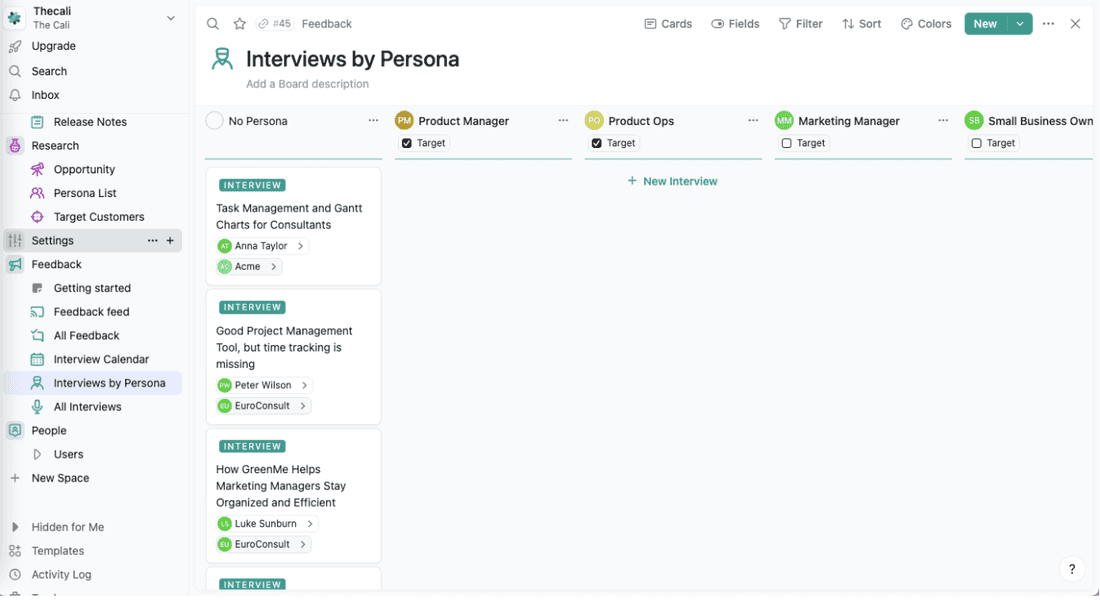The height and width of the screenshot is (600, 1100).
Task: Click New Interview in Product Ops column
Action: (x=672, y=181)
